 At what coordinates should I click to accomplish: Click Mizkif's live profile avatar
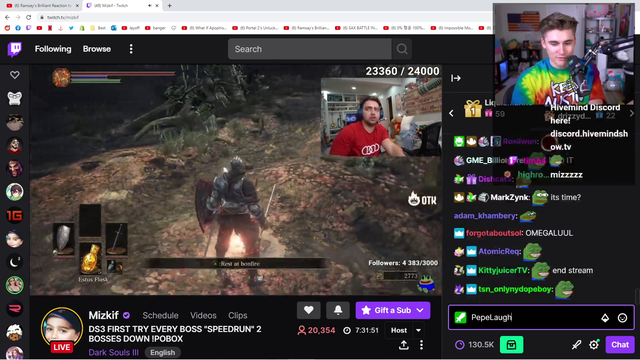[x=62, y=329]
